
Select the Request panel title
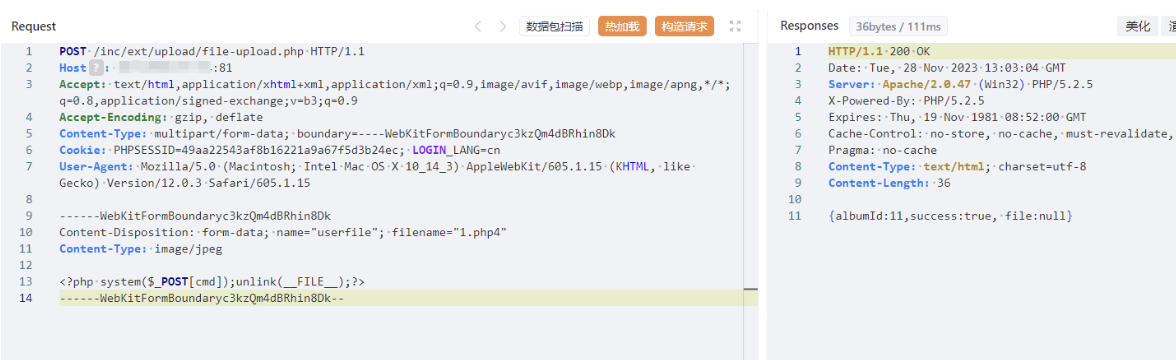(x=33, y=26)
